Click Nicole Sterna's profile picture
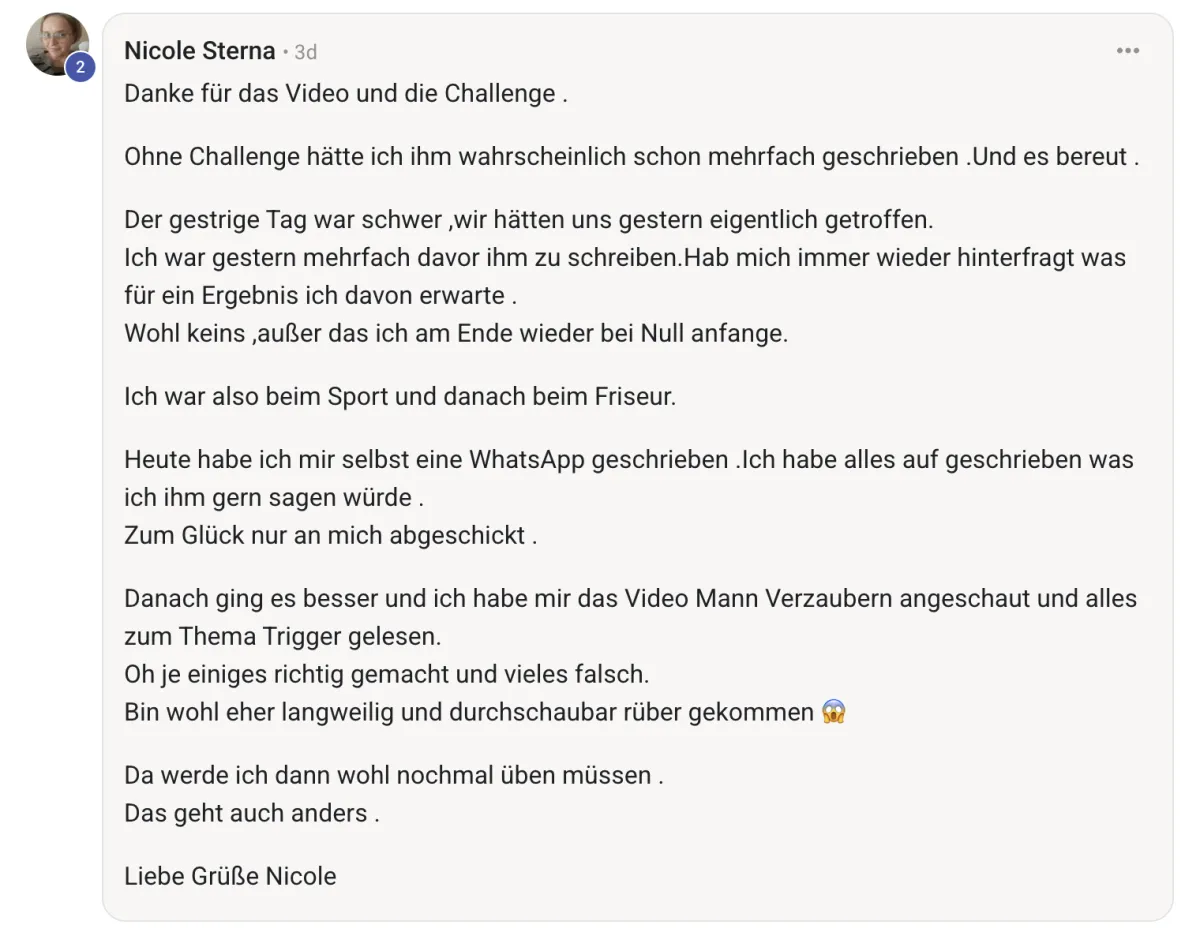Viewport: 1200px width, 936px height. pyautogui.click(x=57, y=45)
